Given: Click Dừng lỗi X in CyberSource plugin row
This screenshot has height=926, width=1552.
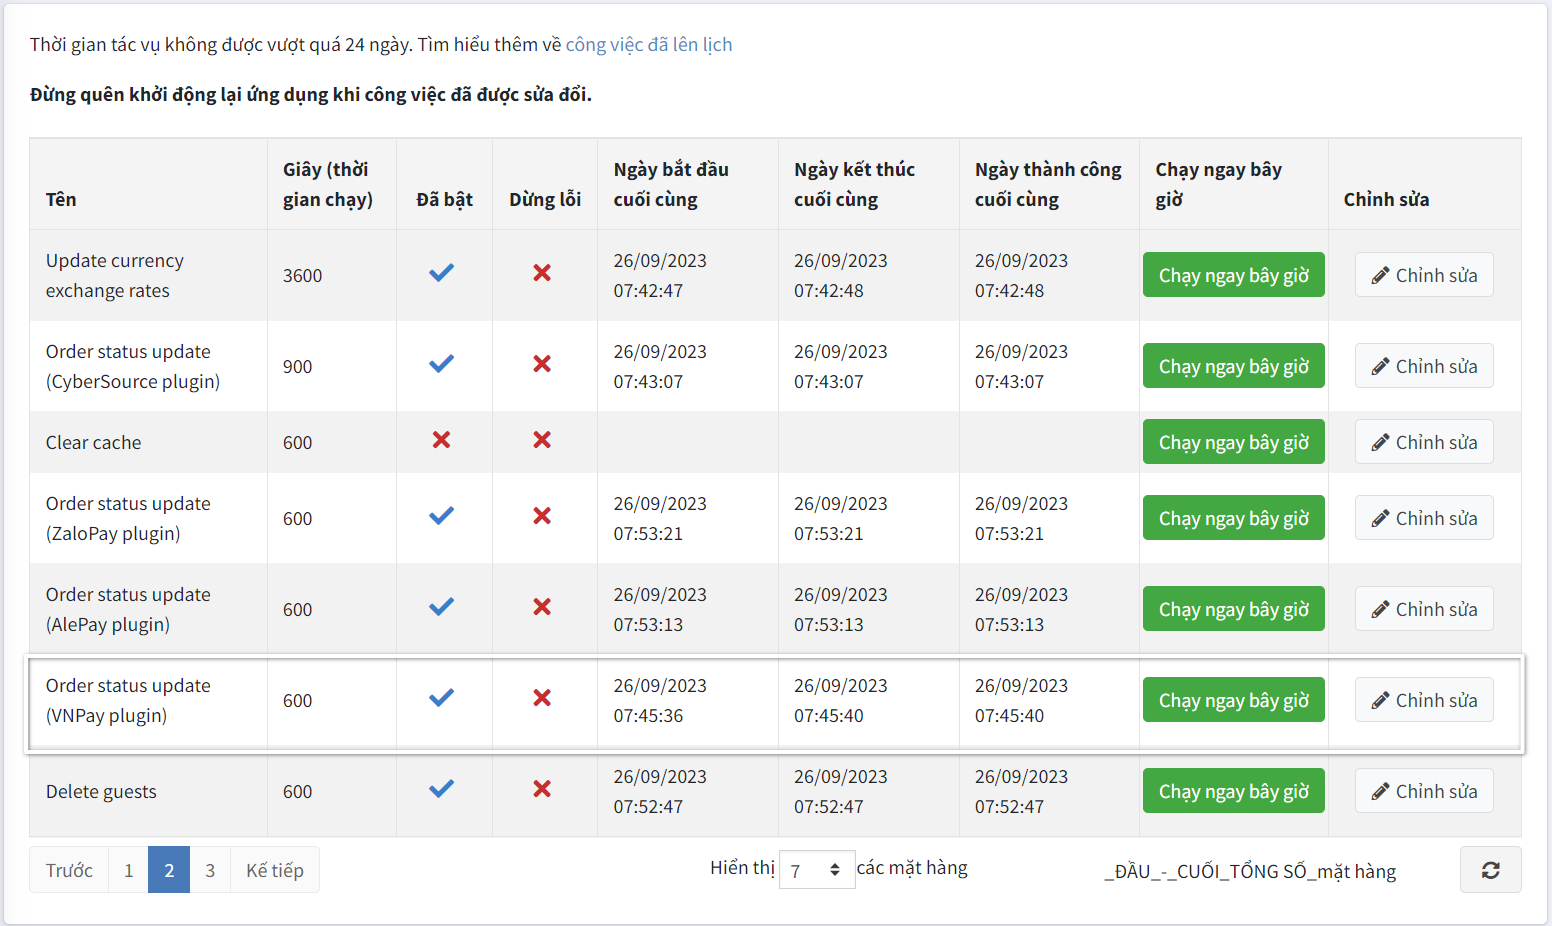Looking at the screenshot, I should 542,363.
